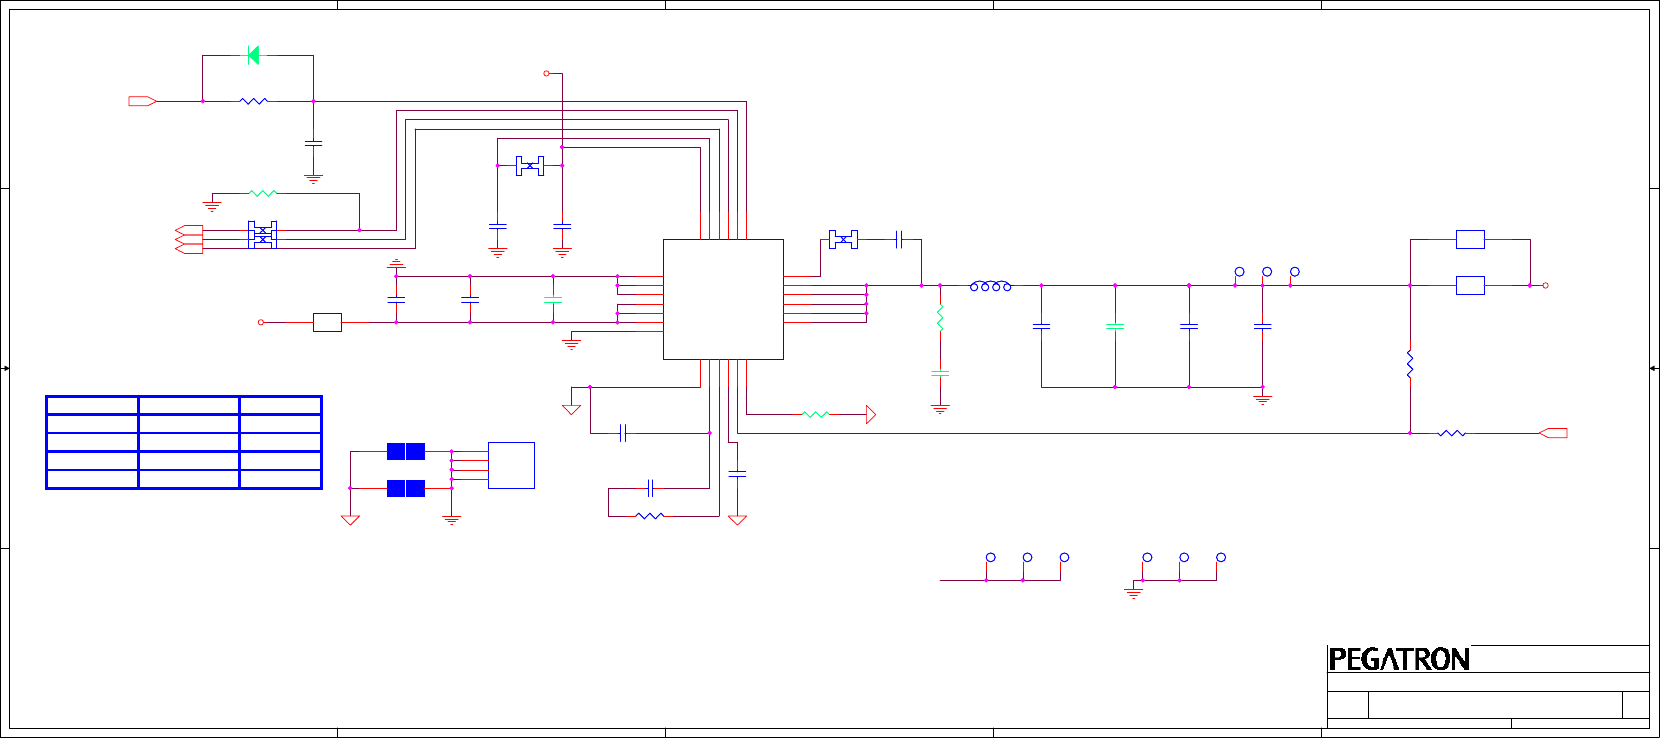Select the green resistor next to left ground

(262, 193)
